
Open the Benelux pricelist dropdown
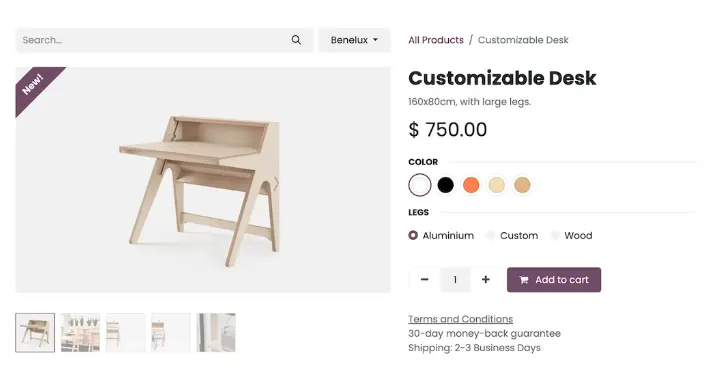[354, 40]
